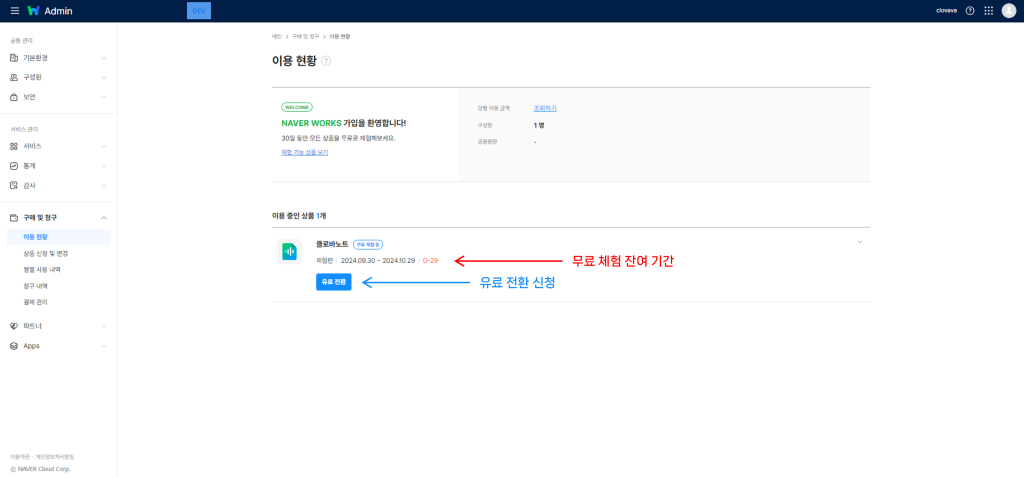The image size is (1024, 478).
Task: Expand the 파트너 menu chevron
Action: point(104,326)
